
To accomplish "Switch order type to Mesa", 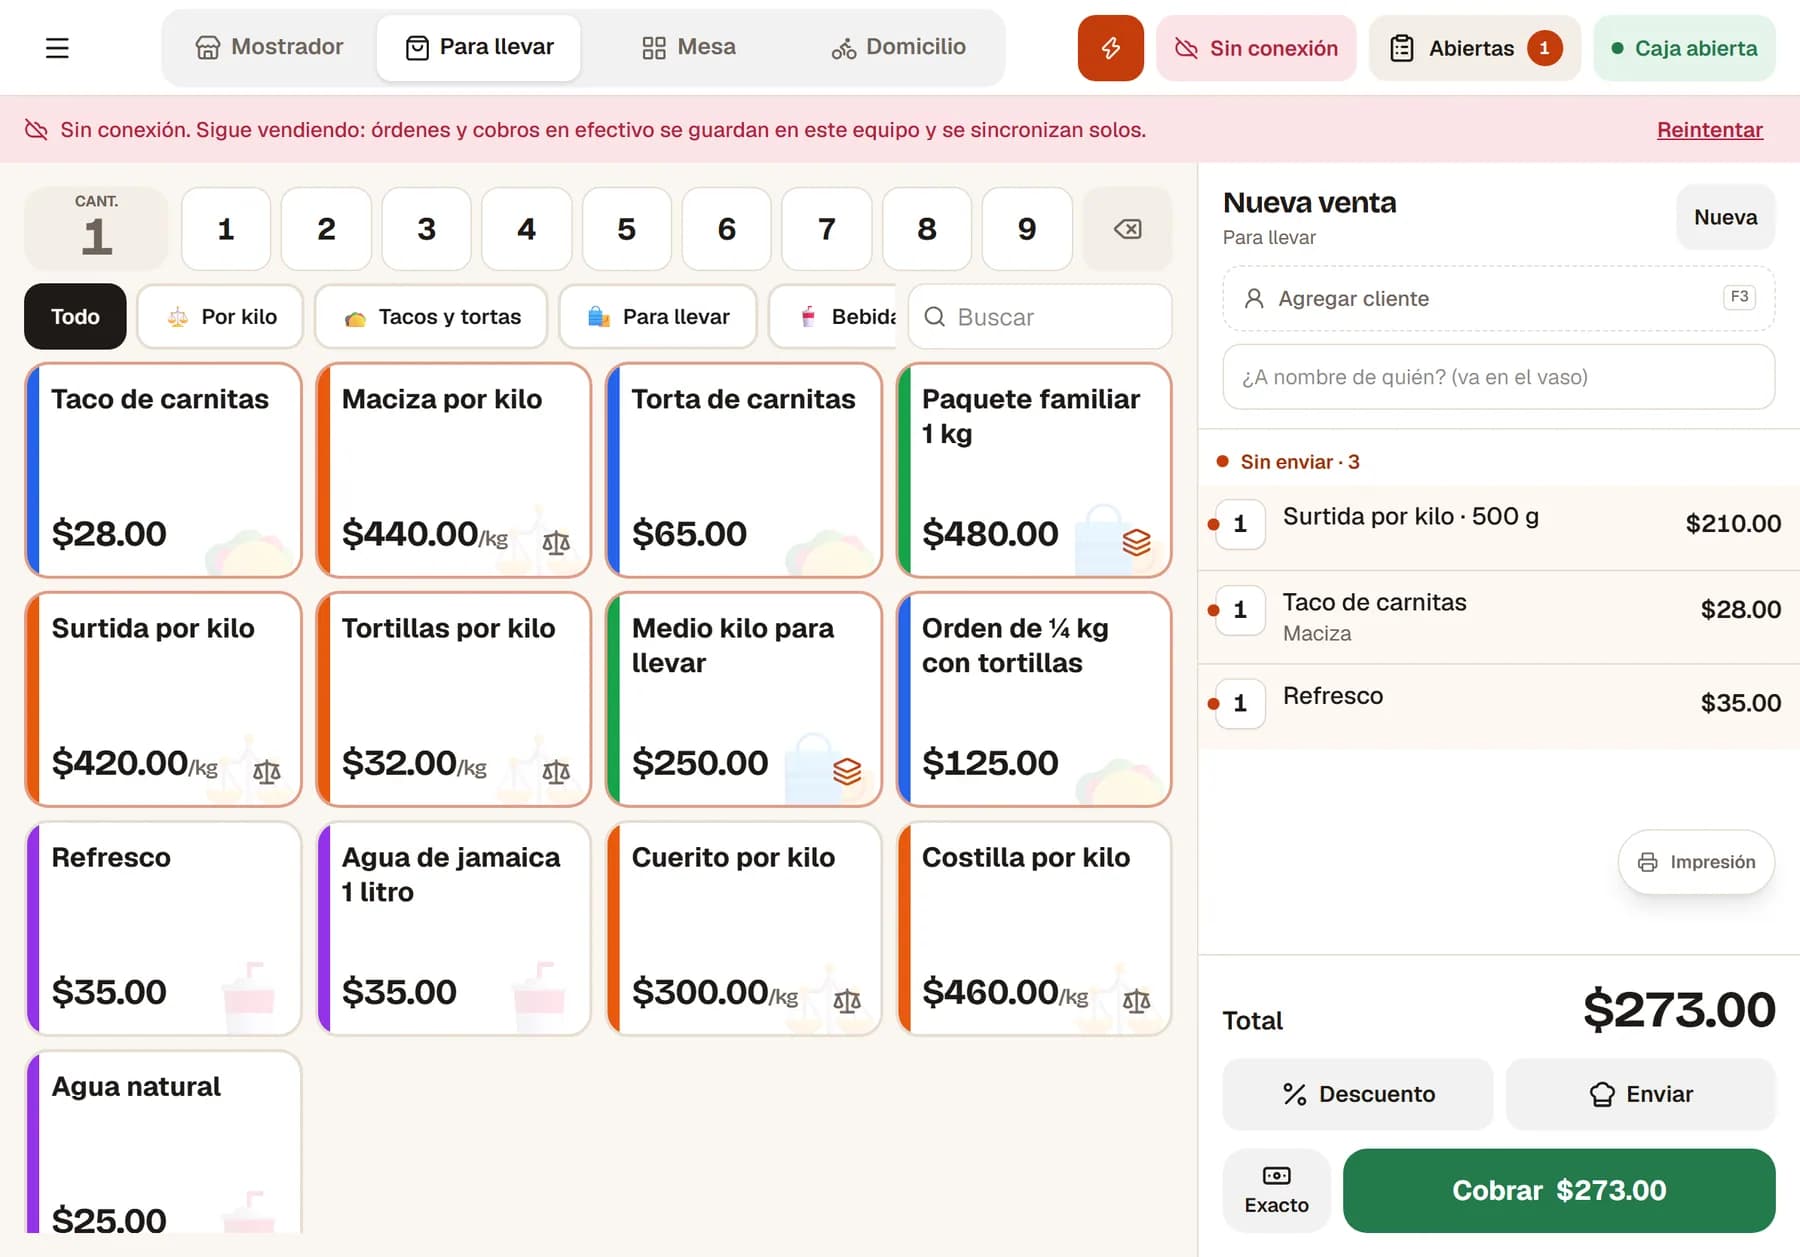I will pyautogui.click(x=689, y=47).
